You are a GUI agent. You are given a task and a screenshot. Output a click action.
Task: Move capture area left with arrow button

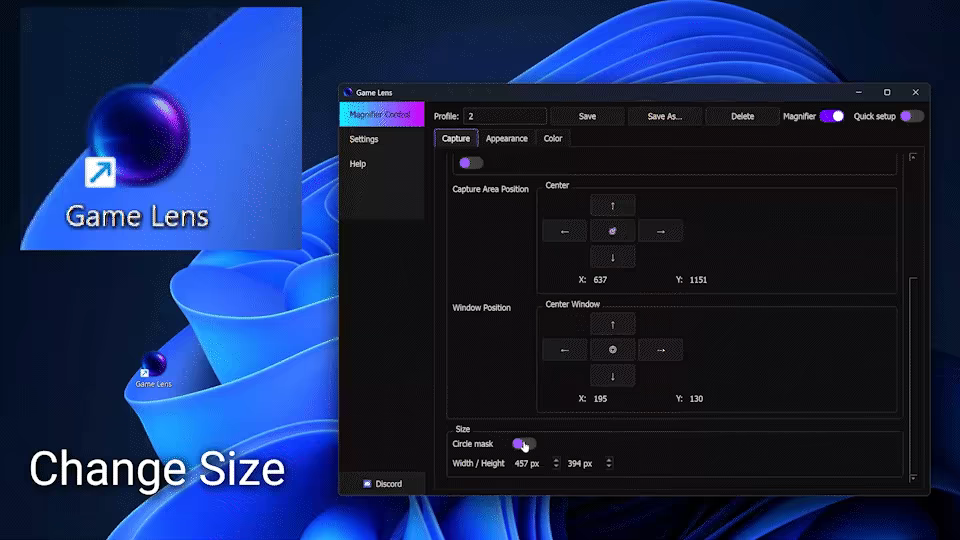[564, 231]
